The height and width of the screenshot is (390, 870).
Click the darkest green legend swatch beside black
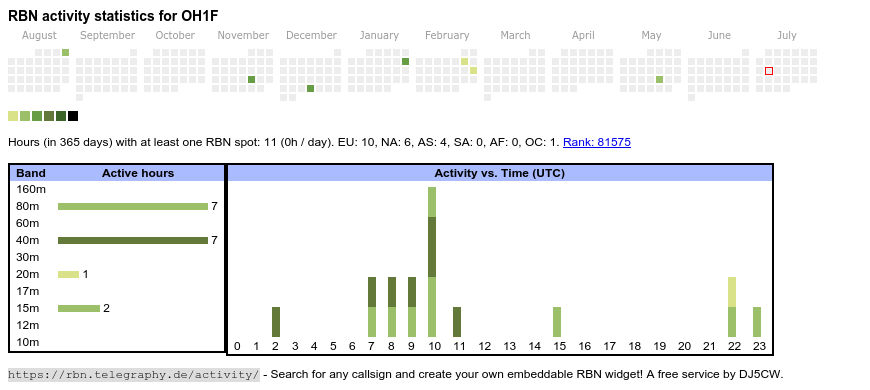click(x=61, y=116)
